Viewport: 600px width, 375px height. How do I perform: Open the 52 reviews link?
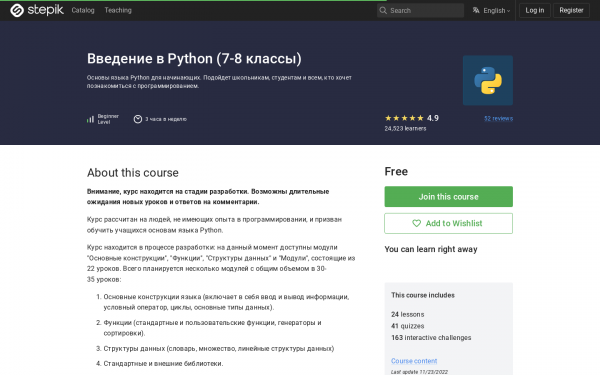[498, 119]
